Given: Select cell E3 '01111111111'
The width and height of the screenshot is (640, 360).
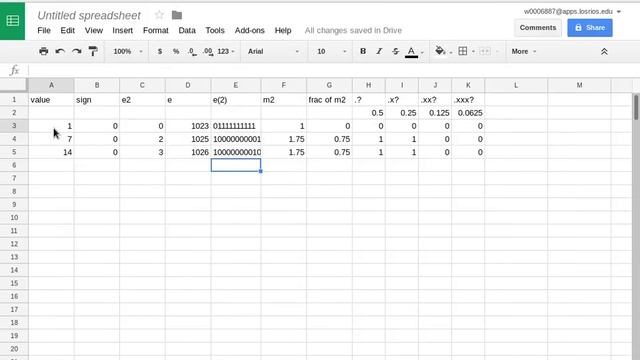Looking at the screenshot, I should tap(236, 126).
